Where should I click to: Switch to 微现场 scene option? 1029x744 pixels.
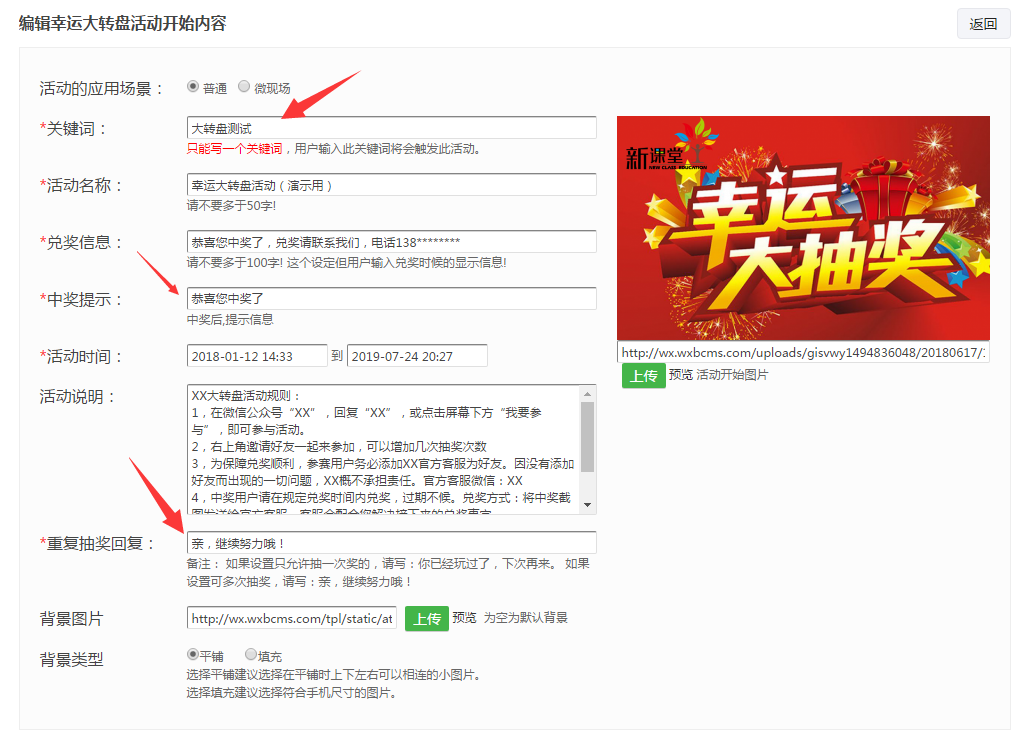coord(243,87)
